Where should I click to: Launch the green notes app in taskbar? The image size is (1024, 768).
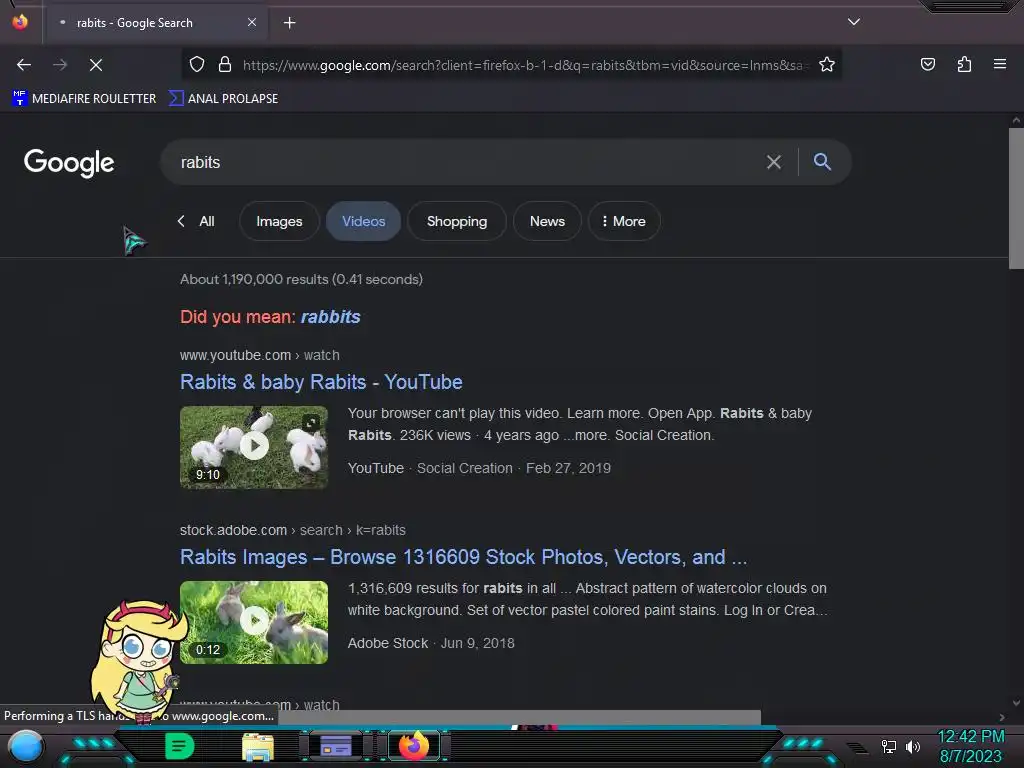[x=179, y=746]
